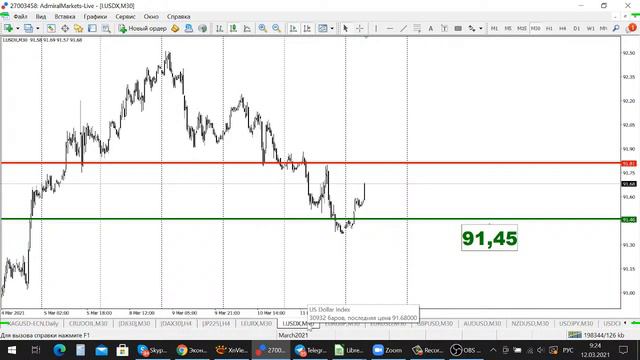
Task: Click the Profiles toolbar icon
Action: [x=28, y=28]
